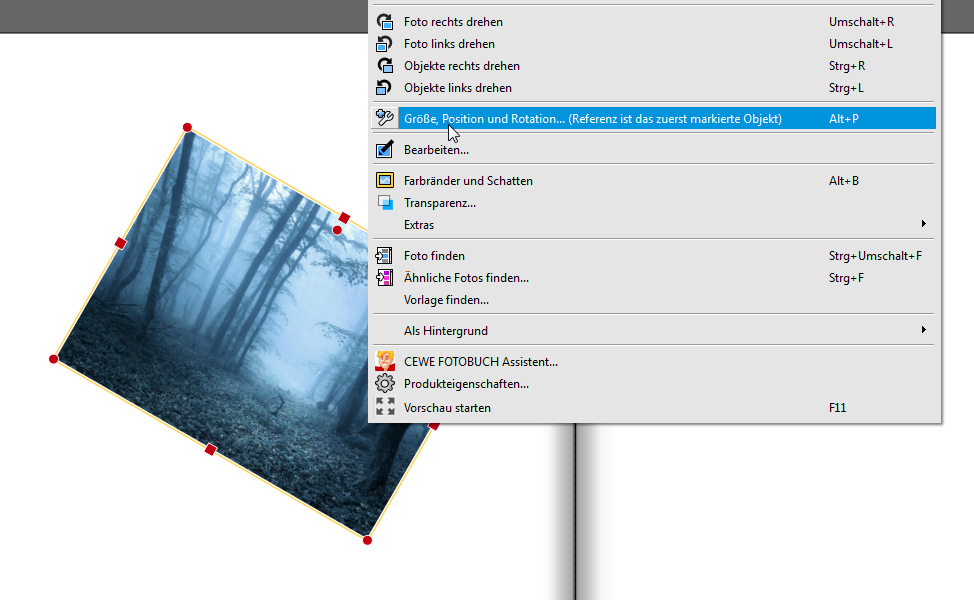The height and width of the screenshot is (600, 974).
Task: Open Produkteigenschaften... menu entry
Action: [x=654, y=384]
